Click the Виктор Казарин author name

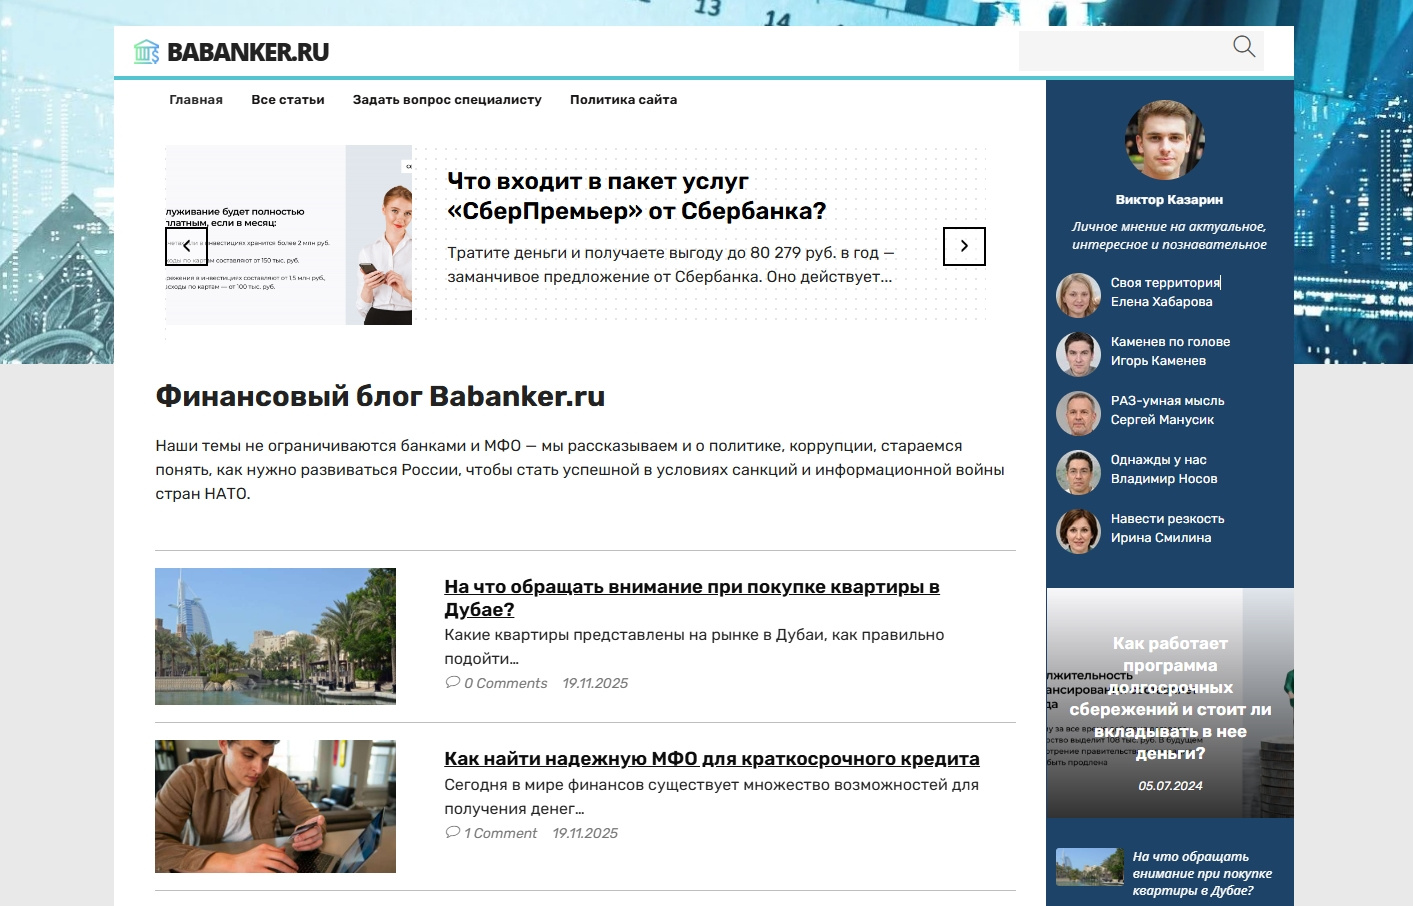(x=1169, y=200)
